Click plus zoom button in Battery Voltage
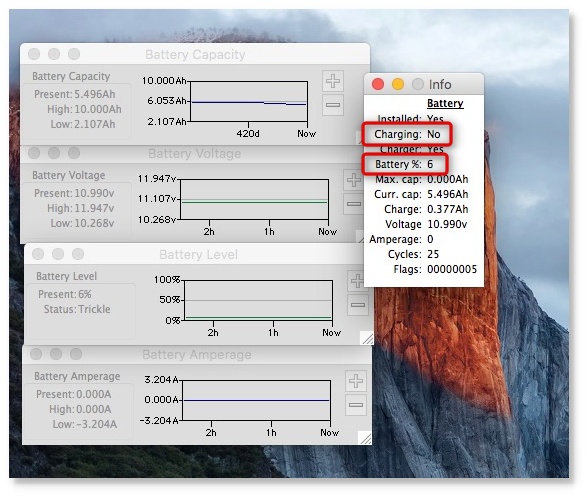This screenshot has height=497, width=588. [x=353, y=180]
